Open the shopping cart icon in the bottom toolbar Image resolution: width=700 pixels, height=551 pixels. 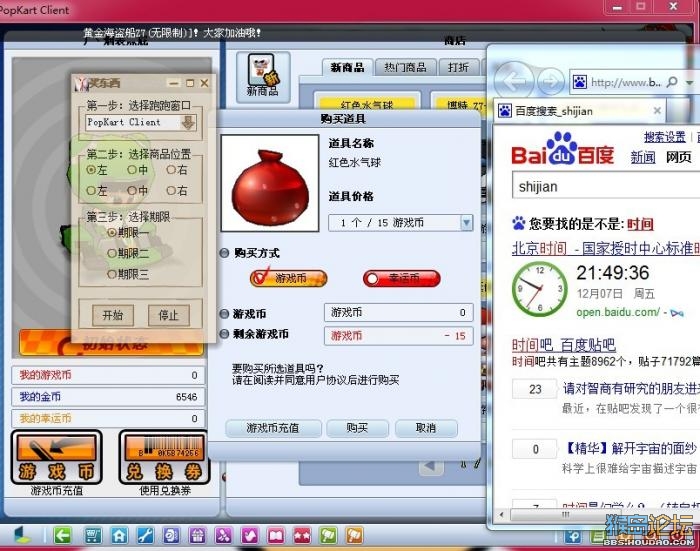tap(93, 535)
